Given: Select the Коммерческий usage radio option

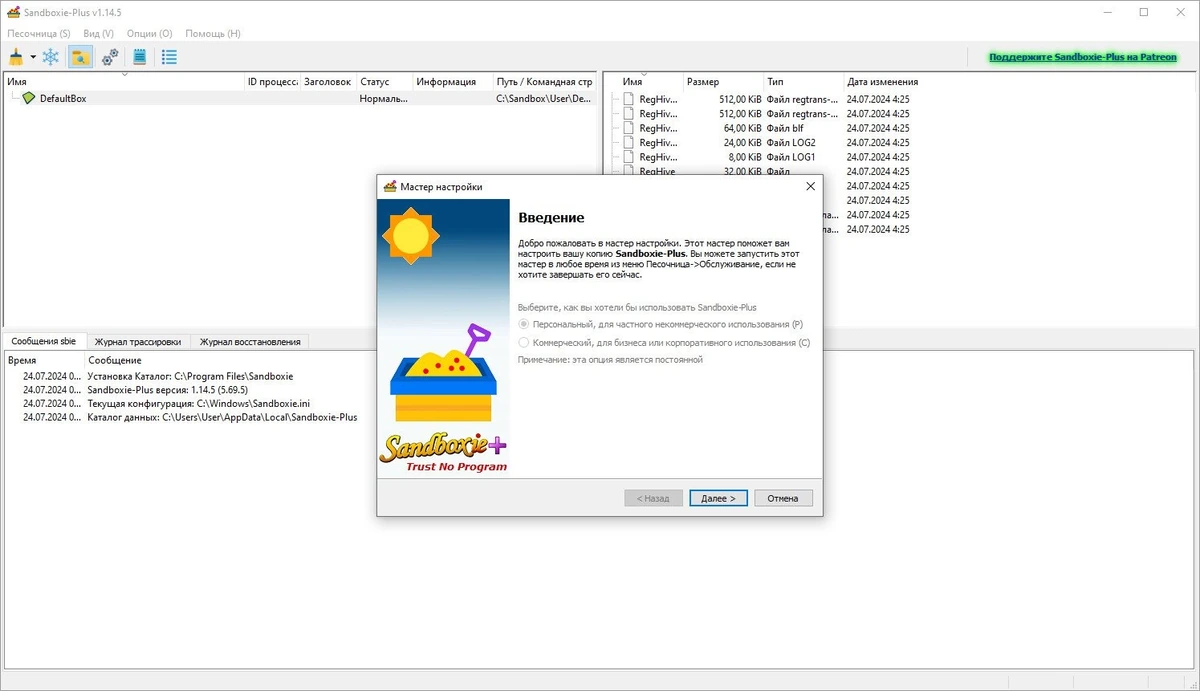Looking at the screenshot, I should (x=664, y=342).
